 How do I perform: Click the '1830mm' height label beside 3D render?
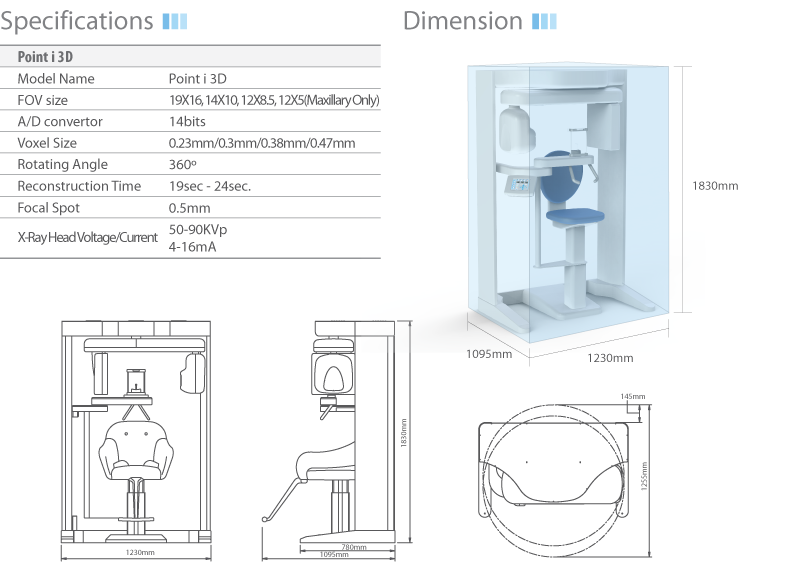(x=715, y=186)
